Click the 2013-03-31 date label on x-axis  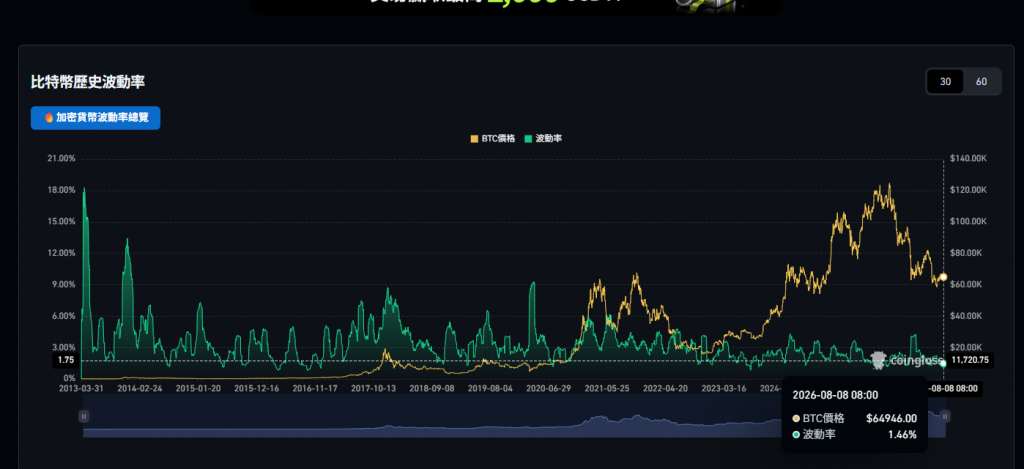click(82, 388)
